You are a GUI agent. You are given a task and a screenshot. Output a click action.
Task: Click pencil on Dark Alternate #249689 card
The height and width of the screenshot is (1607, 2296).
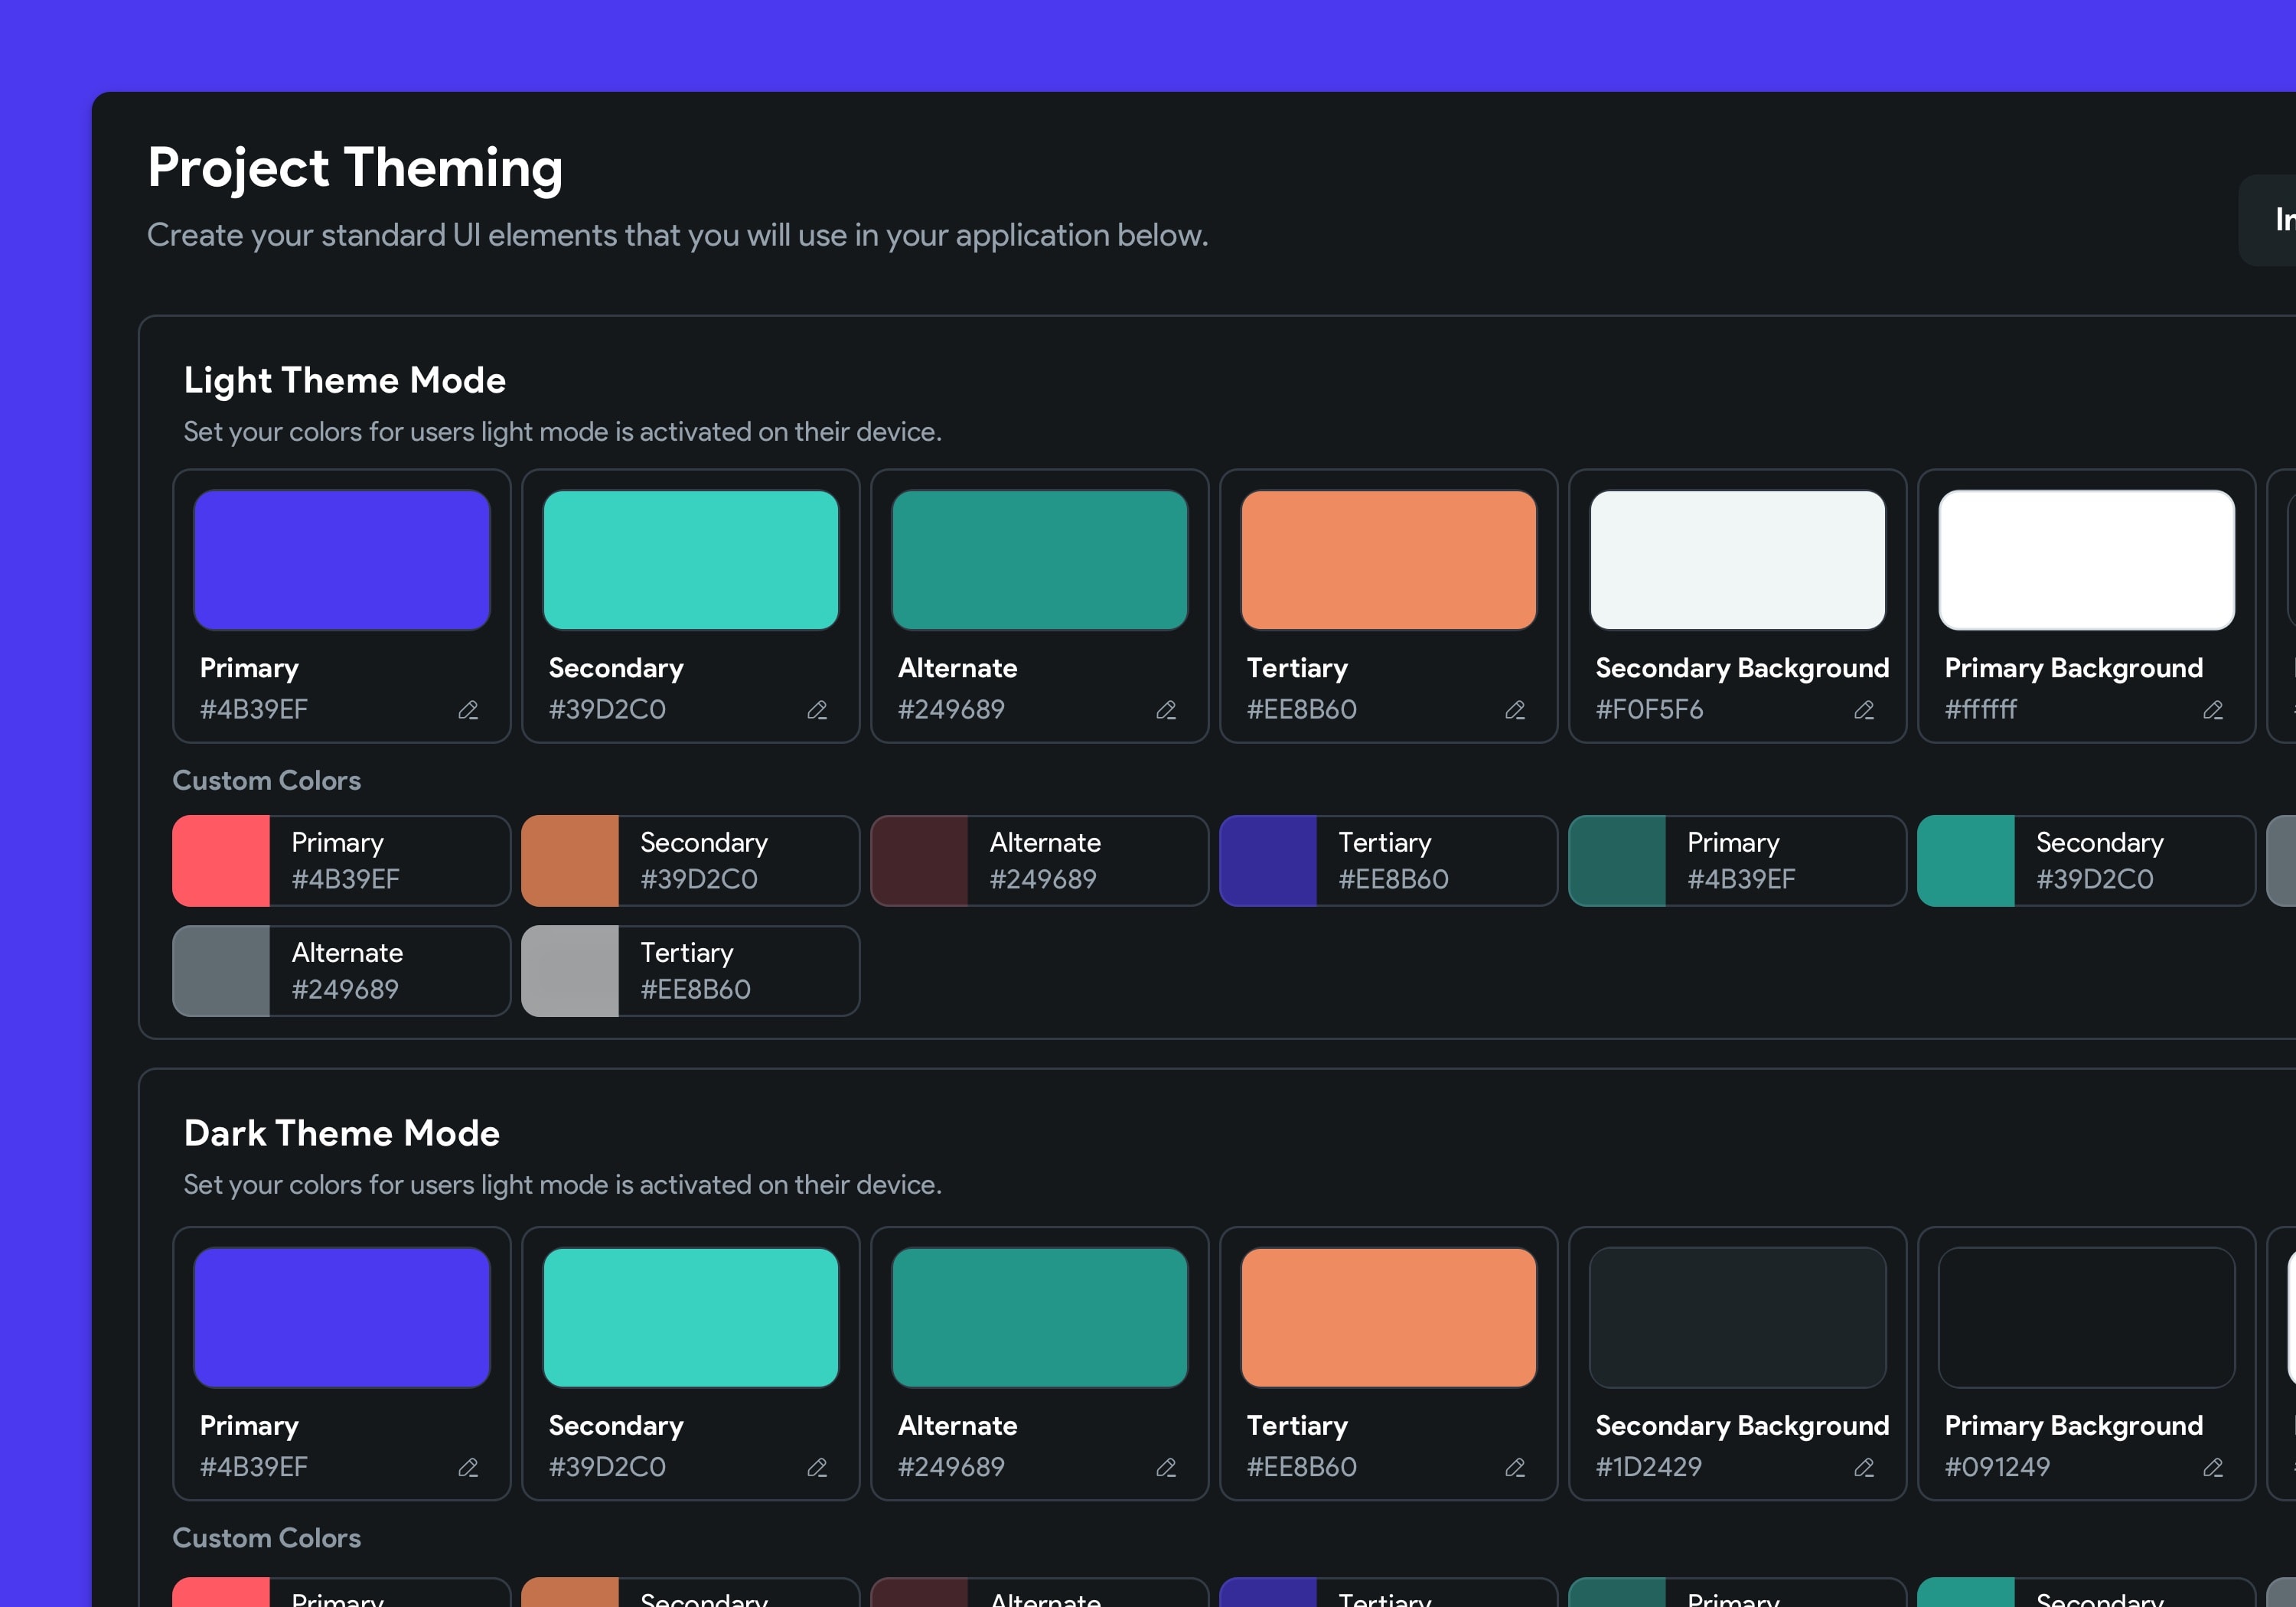(1166, 1467)
